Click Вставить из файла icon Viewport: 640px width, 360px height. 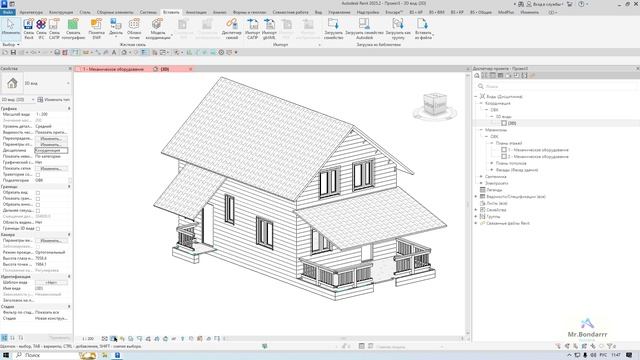click(x=423, y=29)
